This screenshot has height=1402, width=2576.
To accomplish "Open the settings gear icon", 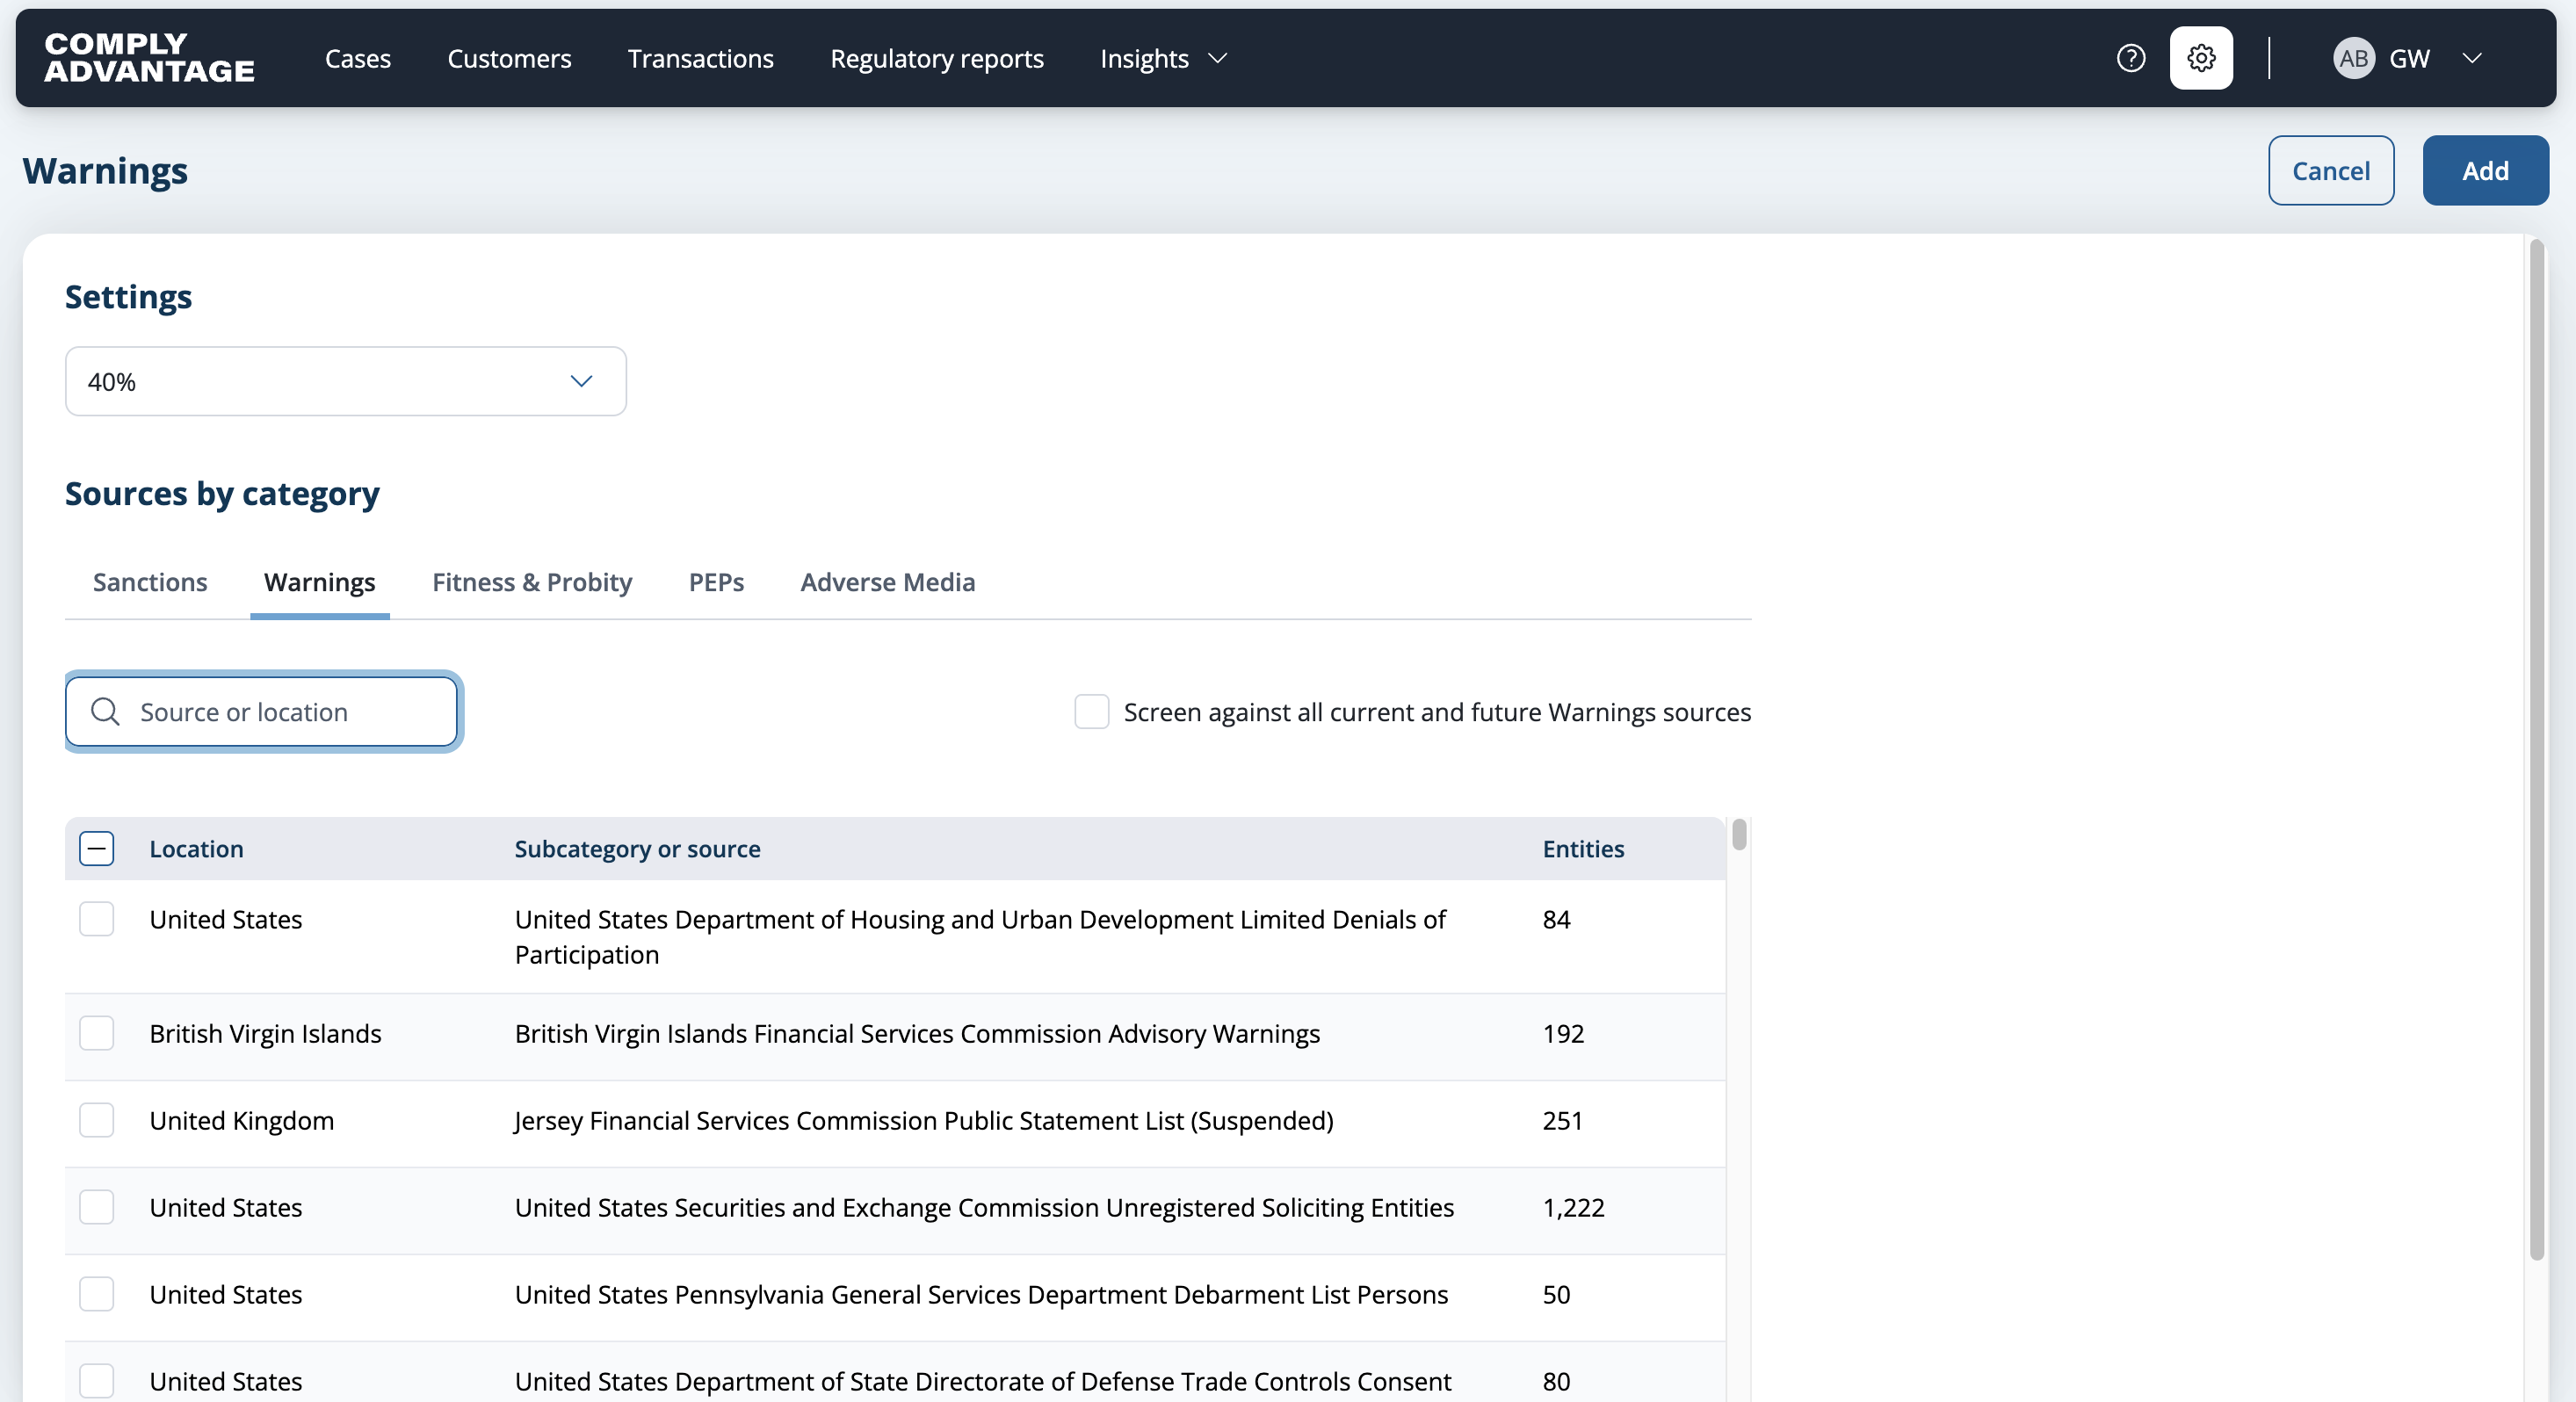I will (2201, 58).
